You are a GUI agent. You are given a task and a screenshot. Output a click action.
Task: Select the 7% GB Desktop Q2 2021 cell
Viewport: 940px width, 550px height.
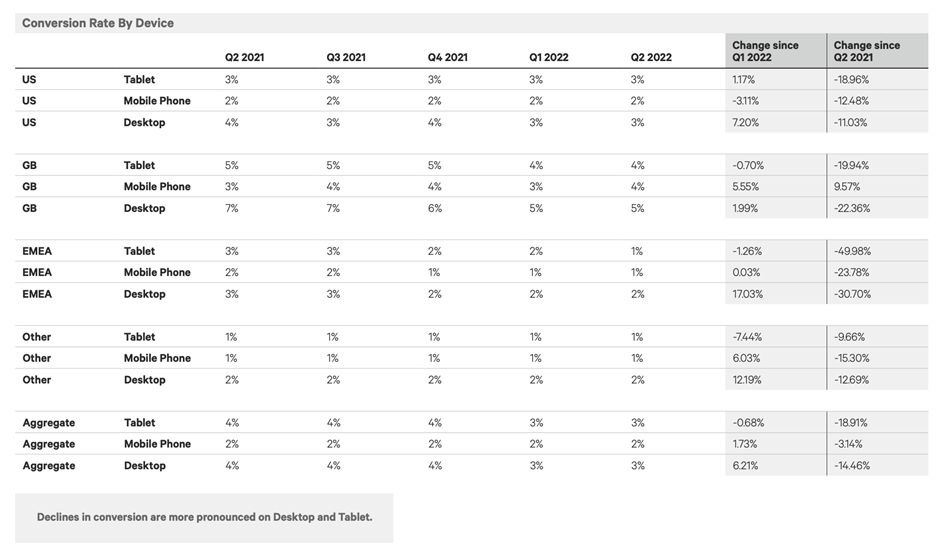tap(231, 208)
